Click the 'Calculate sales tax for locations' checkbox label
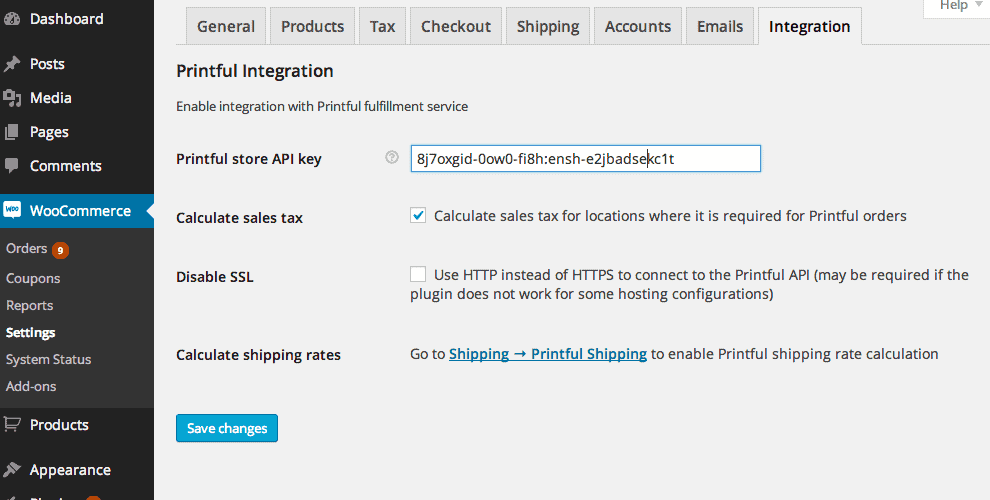Viewport: 990px width, 500px height. (x=670, y=216)
